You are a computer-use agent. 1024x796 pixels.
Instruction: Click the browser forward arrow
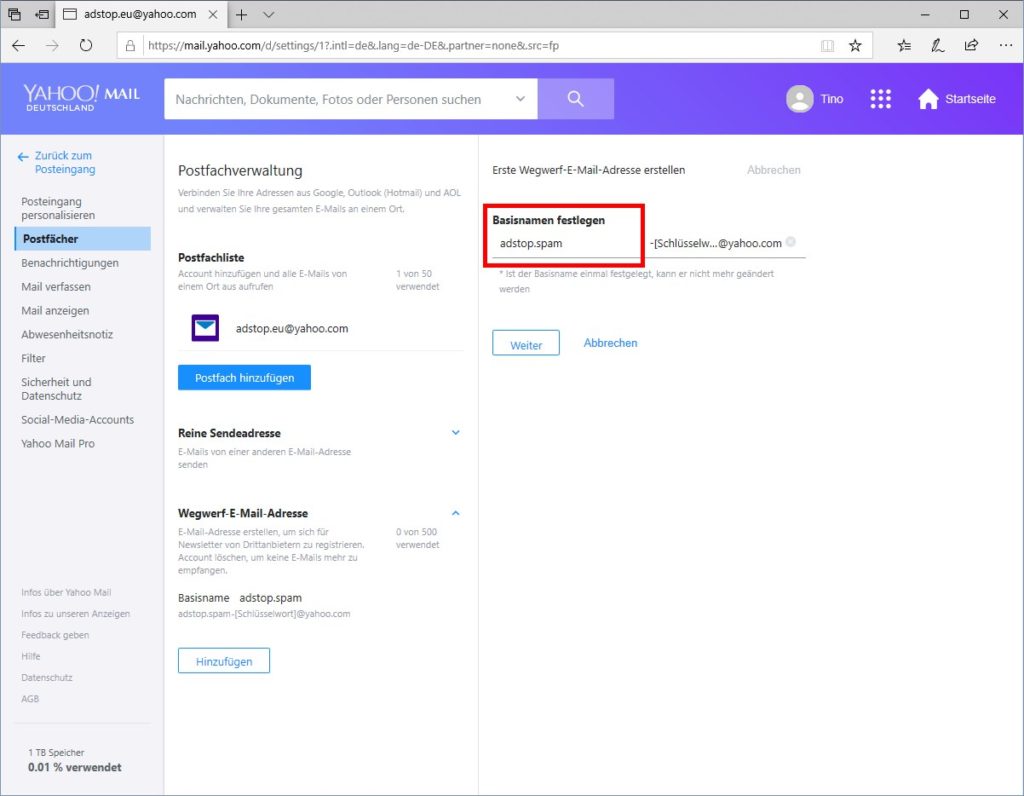(52, 45)
